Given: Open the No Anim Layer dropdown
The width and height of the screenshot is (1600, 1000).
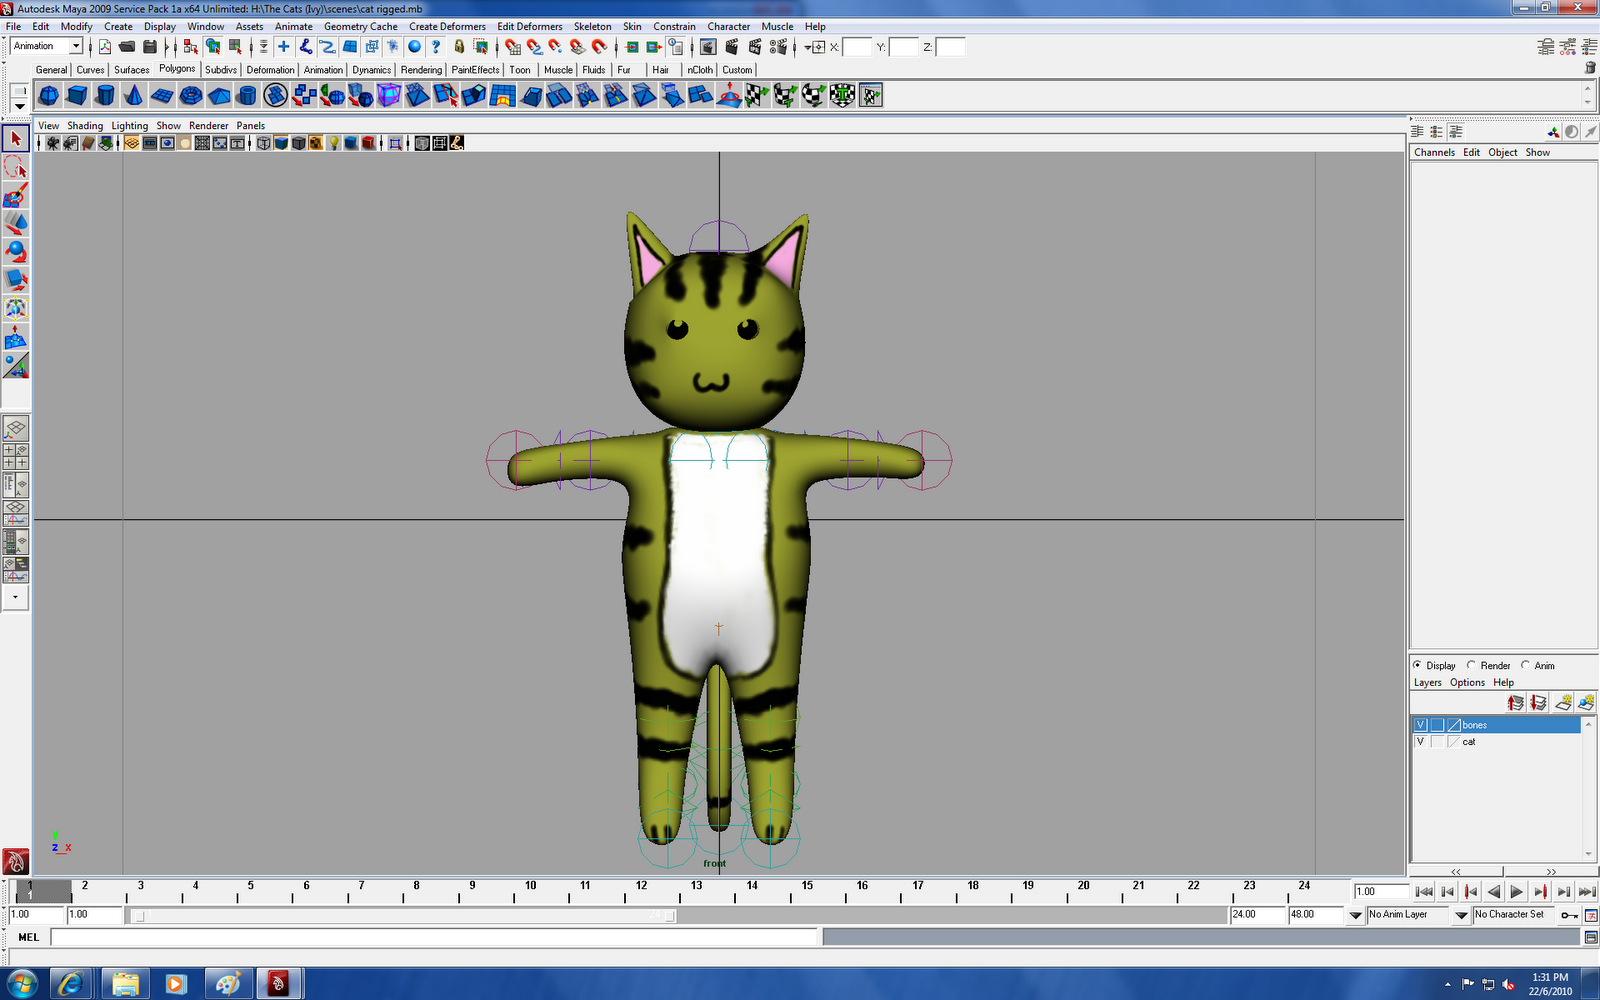Looking at the screenshot, I should (x=1410, y=914).
